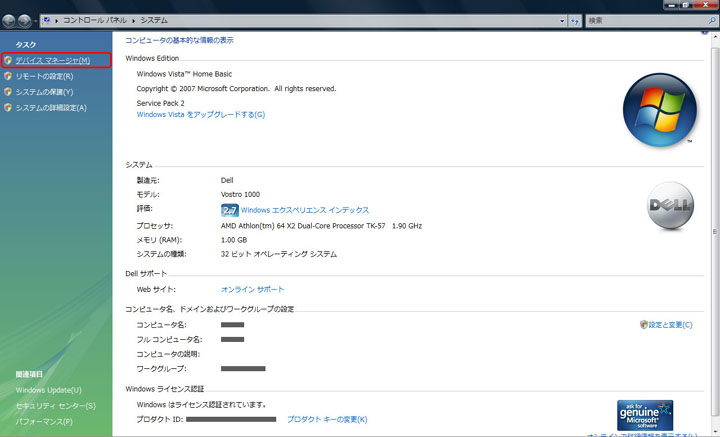Open Device Manager (デバイス マネージャ) link
Screen dimensions: 720x437
click(53, 61)
